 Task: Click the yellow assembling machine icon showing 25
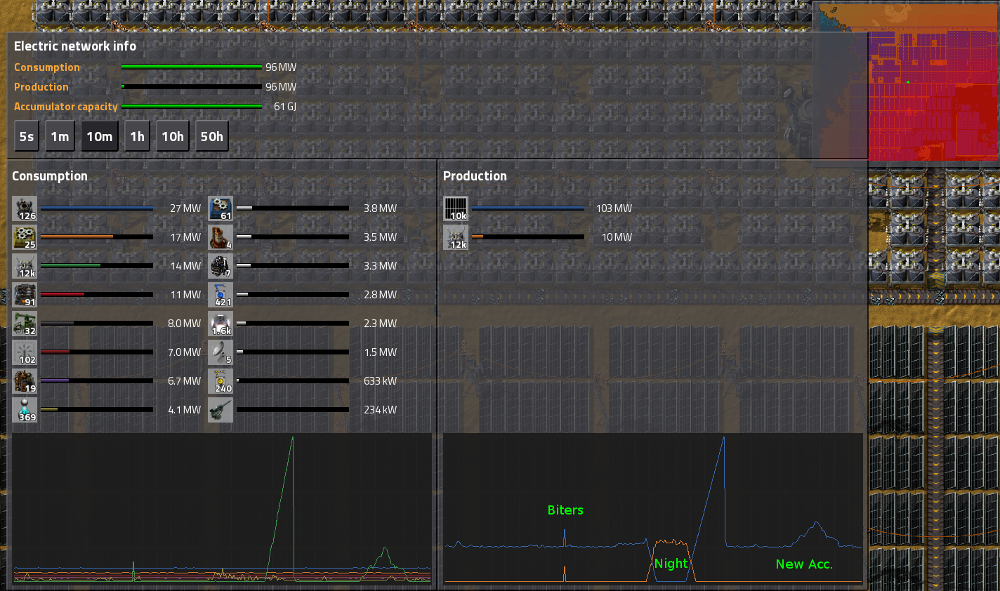point(25,238)
